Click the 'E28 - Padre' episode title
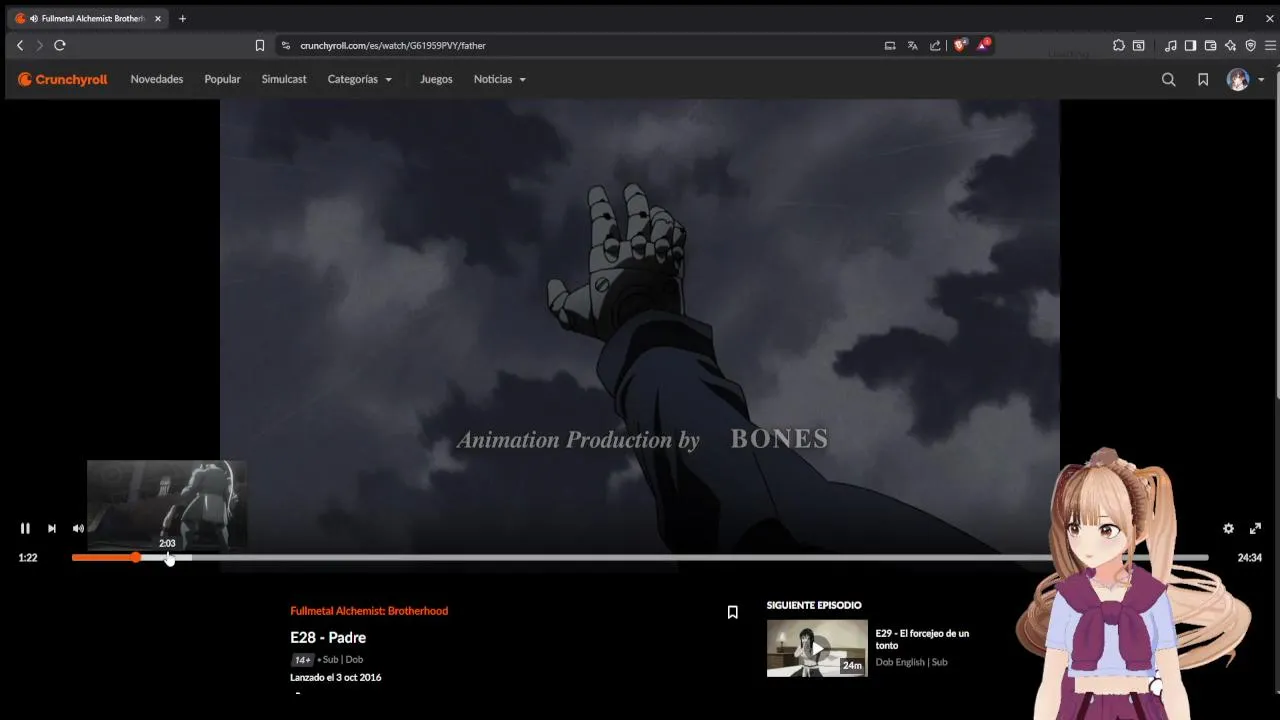1280x720 pixels. pyautogui.click(x=328, y=637)
